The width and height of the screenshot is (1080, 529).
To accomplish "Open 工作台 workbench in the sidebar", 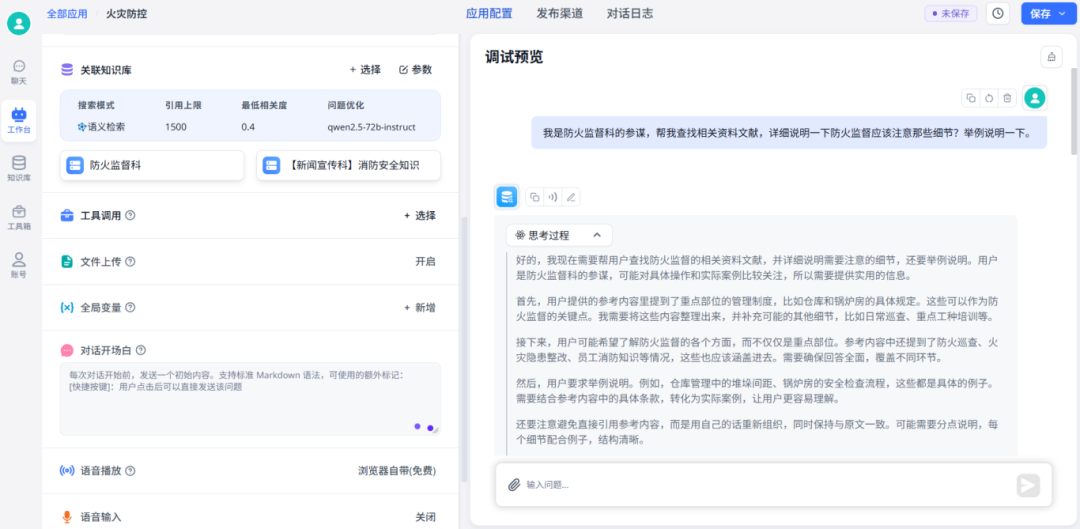I will 19,121.
